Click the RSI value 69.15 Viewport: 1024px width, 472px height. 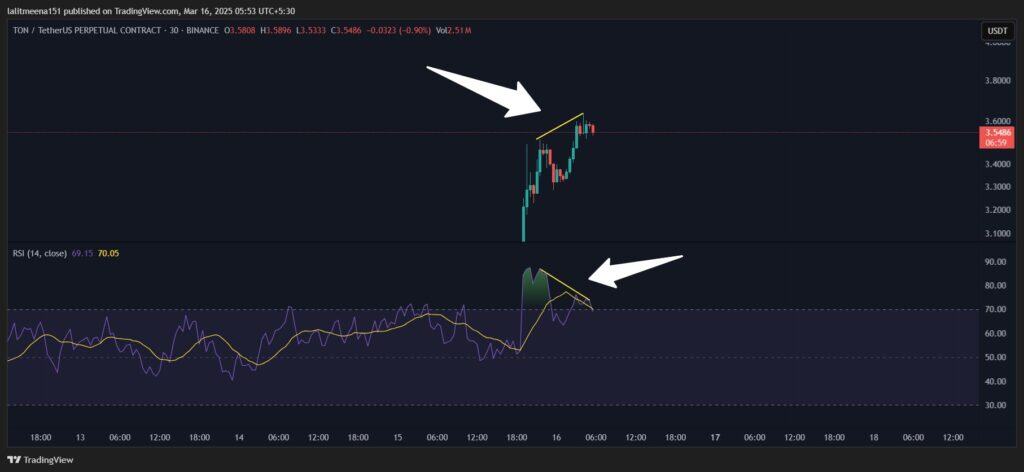pos(80,253)
